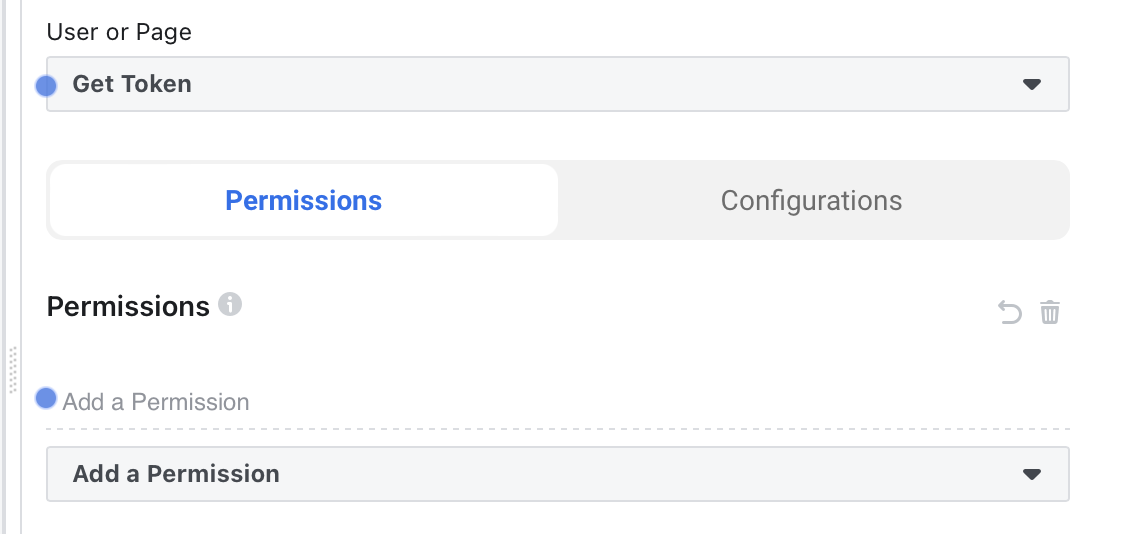Expand the bold Add a Permission dropdown
1126x534 pixels.
click(558, 474)
